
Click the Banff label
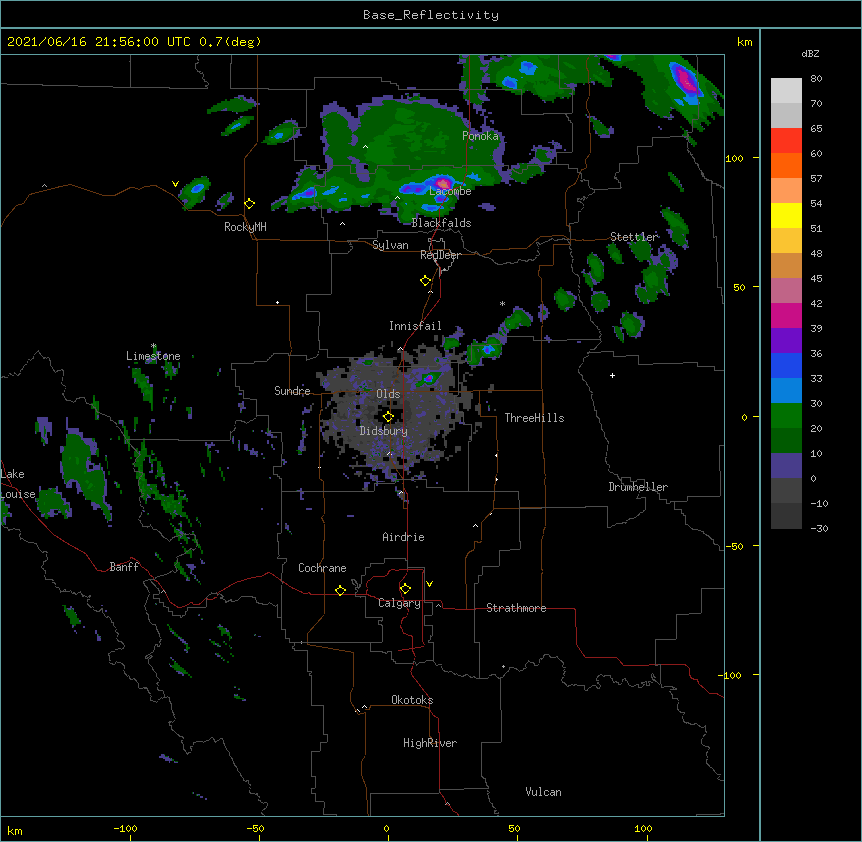[124, 567]
